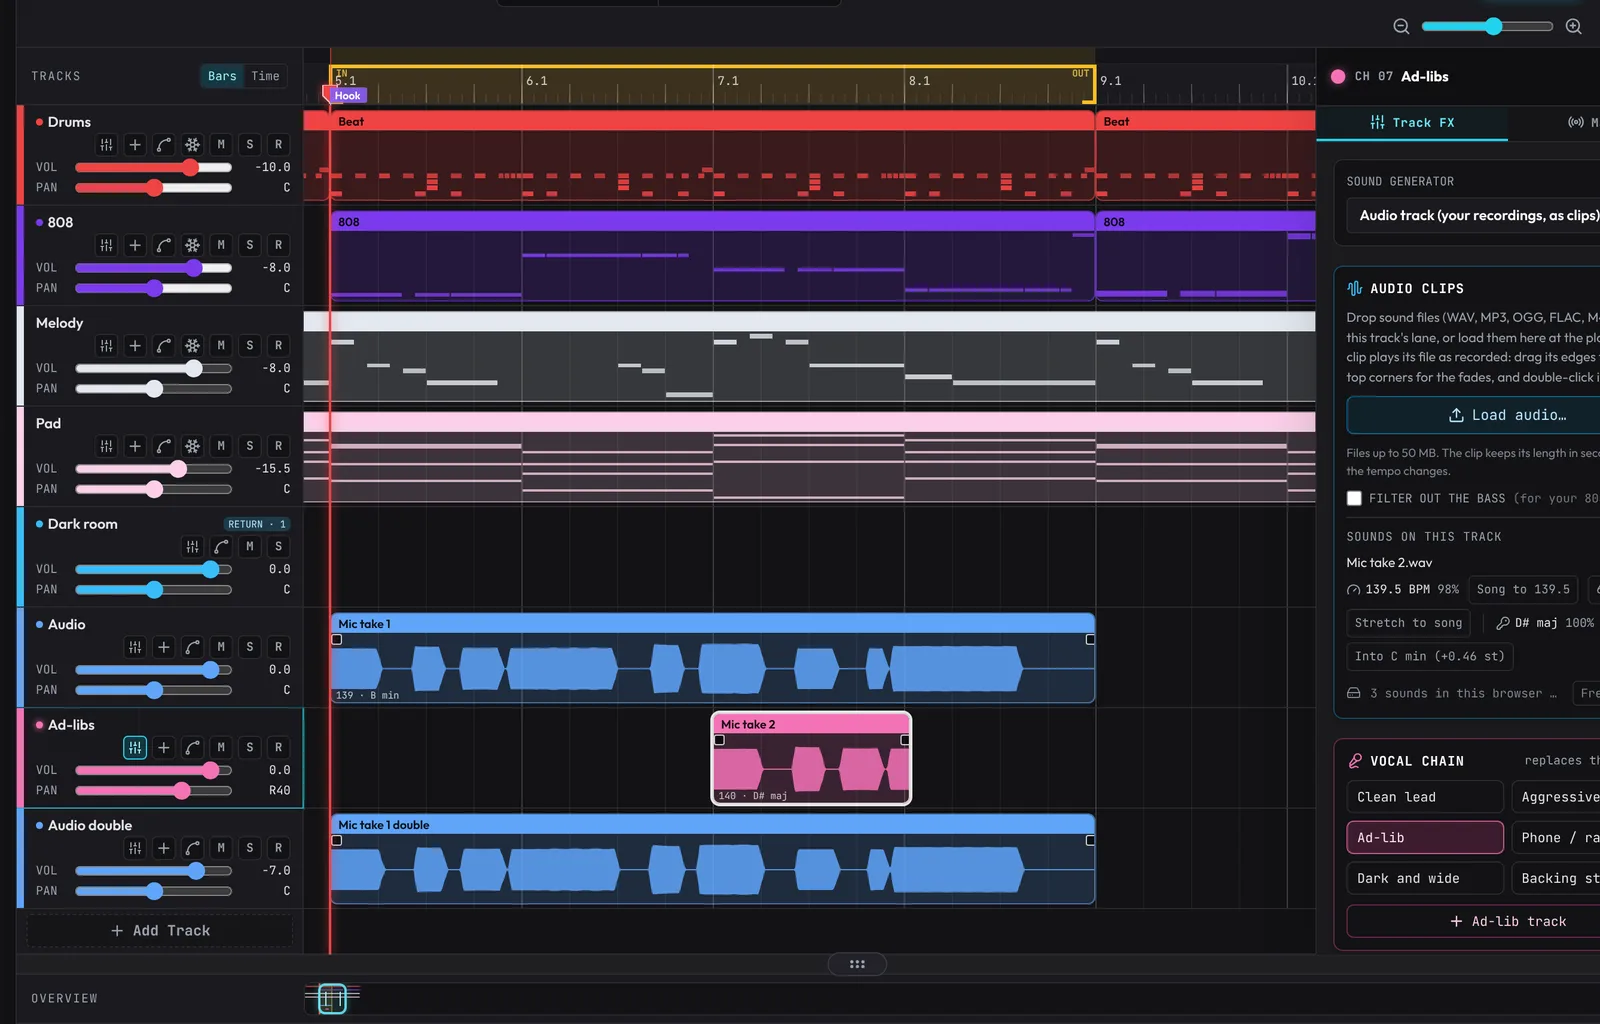This screenshot has height=1024, width=1600.
Task: Open the Sound Generator audio track dropdown
Action: 1474,216
